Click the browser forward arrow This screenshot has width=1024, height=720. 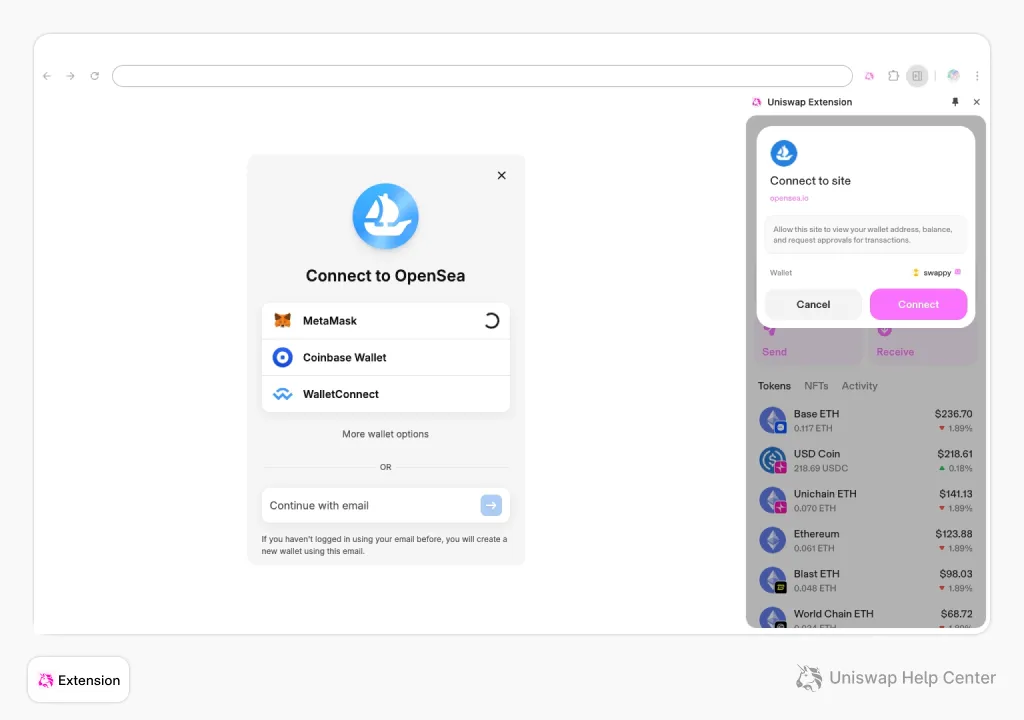click(71, 76)
